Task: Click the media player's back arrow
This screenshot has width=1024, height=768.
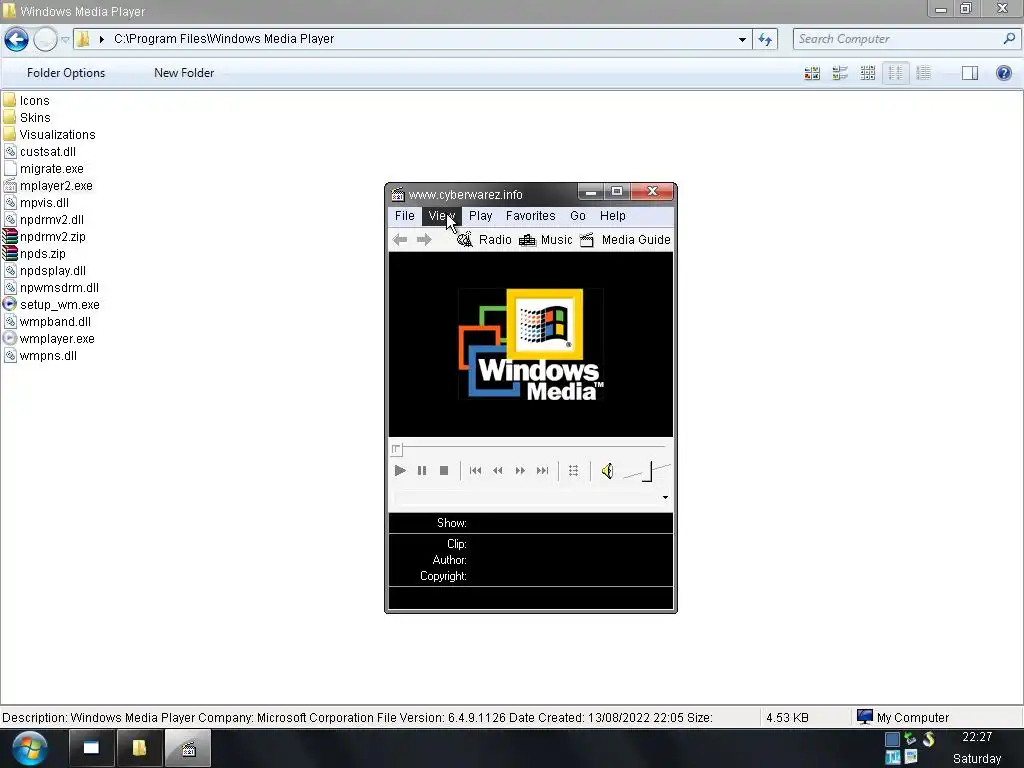Action: coord(400,240)
